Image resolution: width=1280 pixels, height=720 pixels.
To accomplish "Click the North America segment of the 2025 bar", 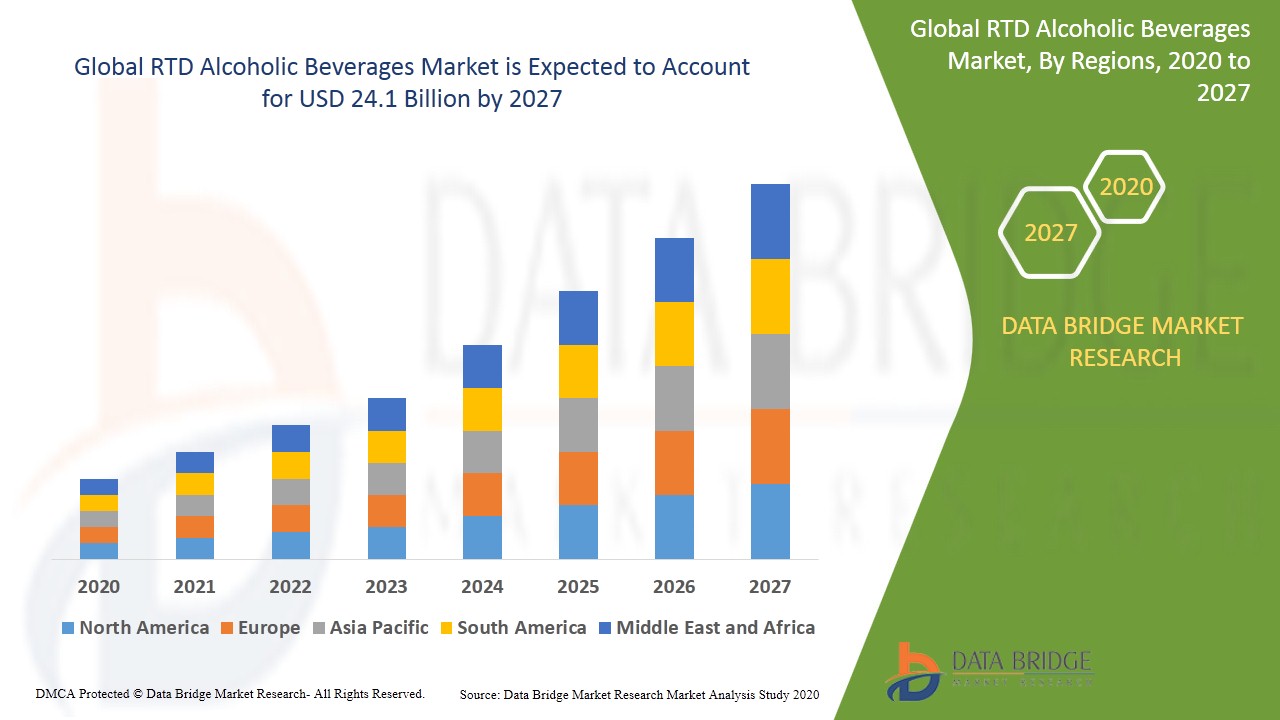I will tap(578, 531).
